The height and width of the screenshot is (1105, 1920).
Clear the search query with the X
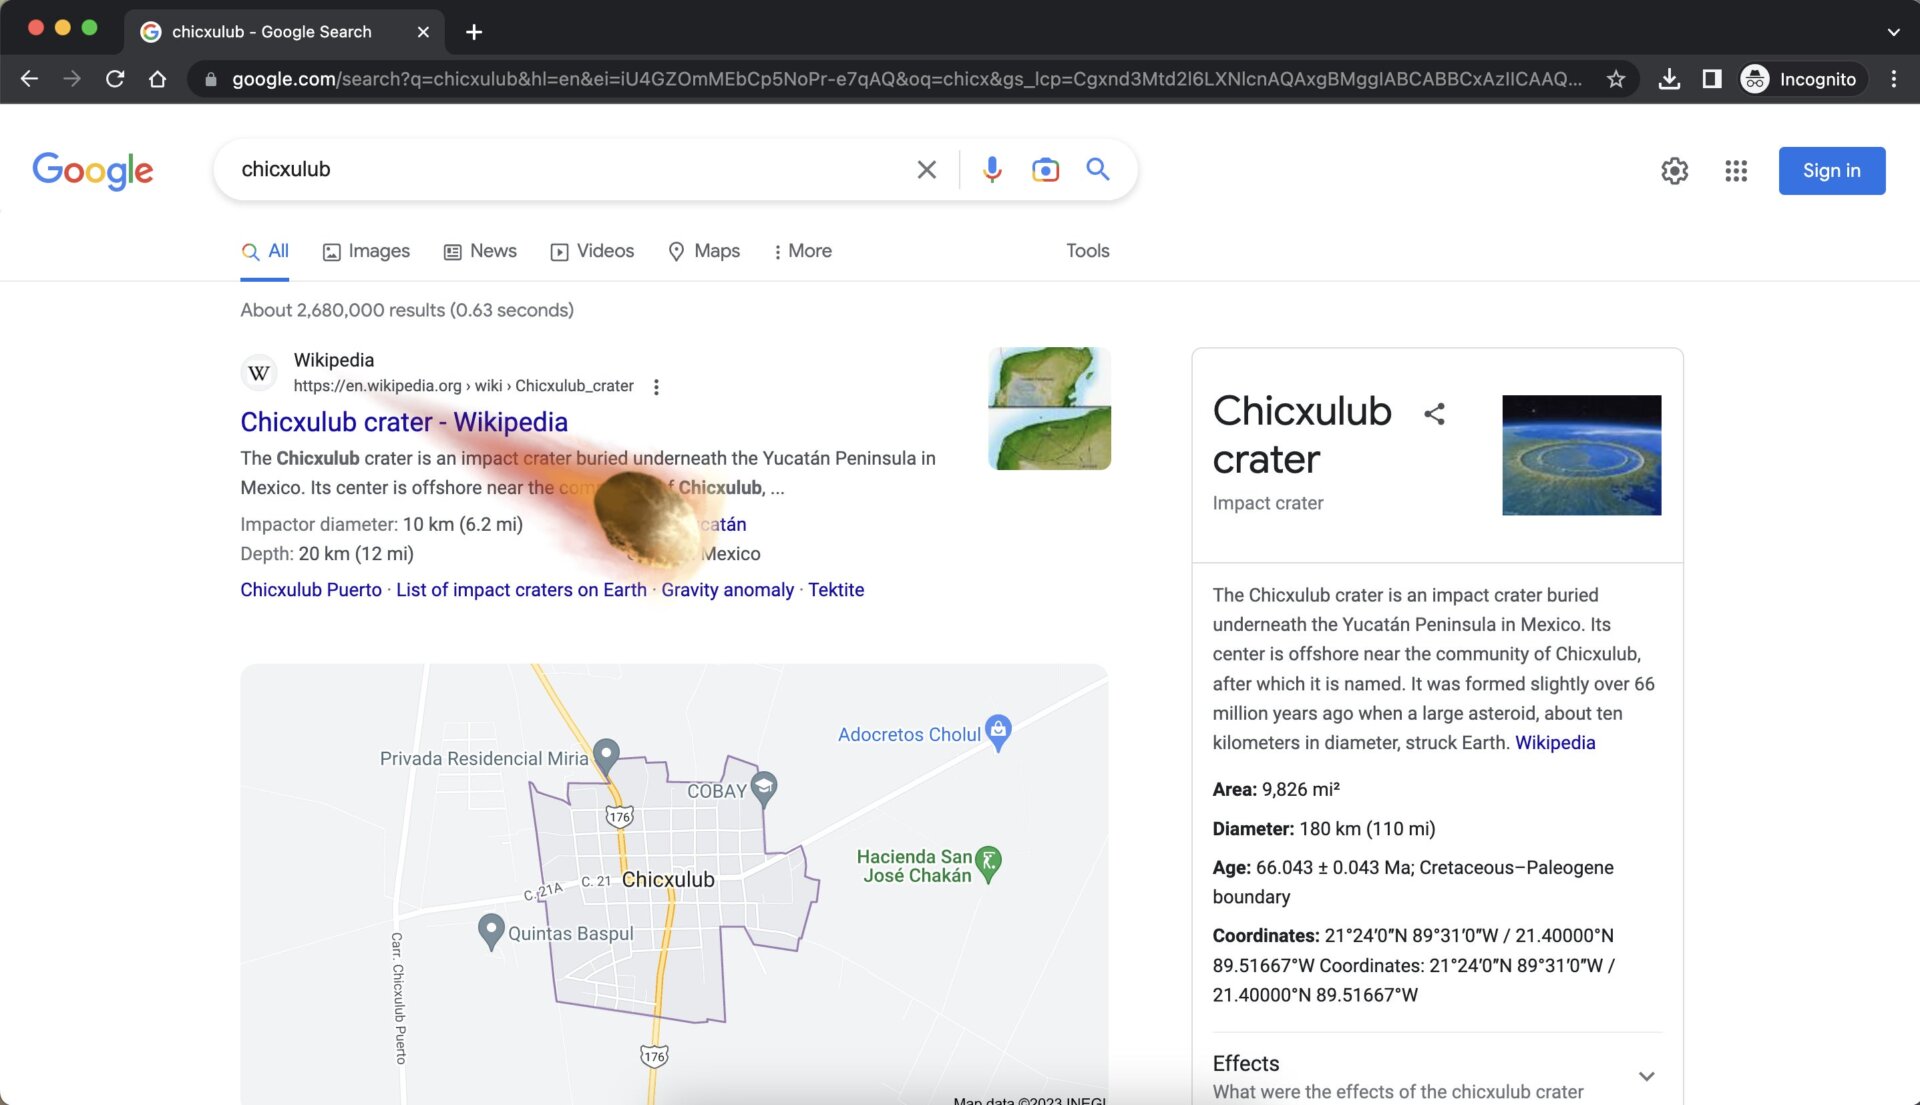tap(926, 170)
